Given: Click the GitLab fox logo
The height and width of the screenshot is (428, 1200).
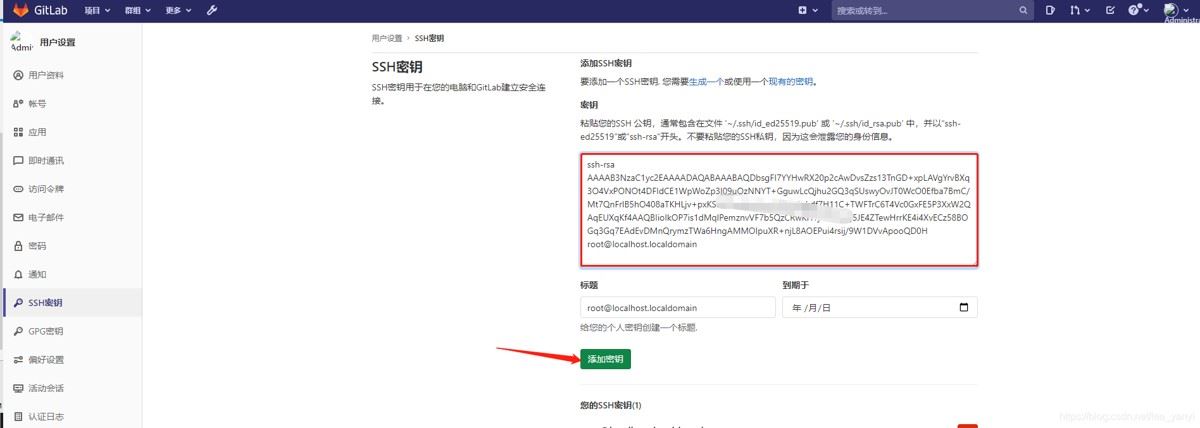Looking at the screenshot, I should coord(20,10).
